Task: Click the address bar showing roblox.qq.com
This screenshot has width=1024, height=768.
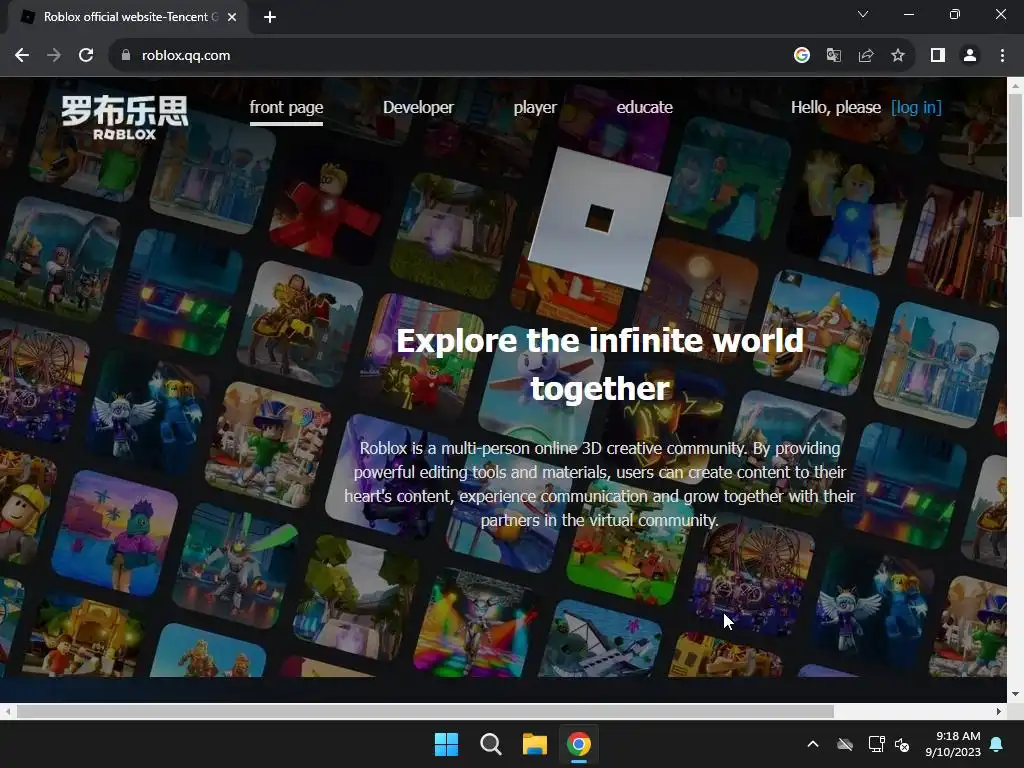Action: (451, 56)
